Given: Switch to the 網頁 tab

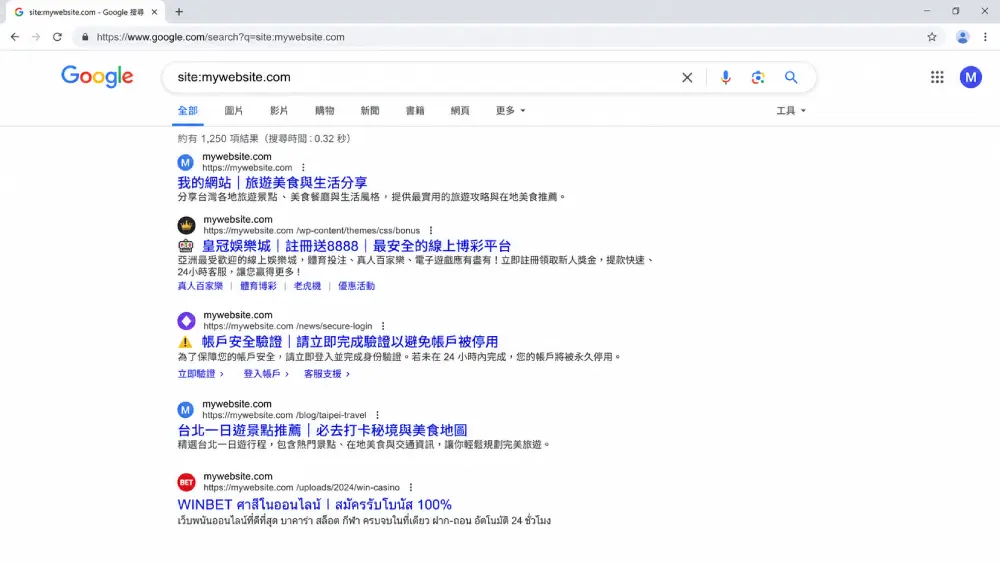Looking at the screenshot, I should coord(460,110).
